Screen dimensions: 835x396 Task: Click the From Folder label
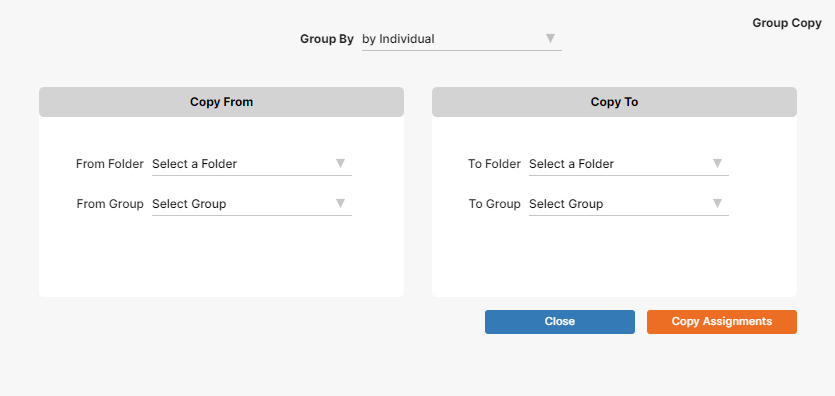110,164
